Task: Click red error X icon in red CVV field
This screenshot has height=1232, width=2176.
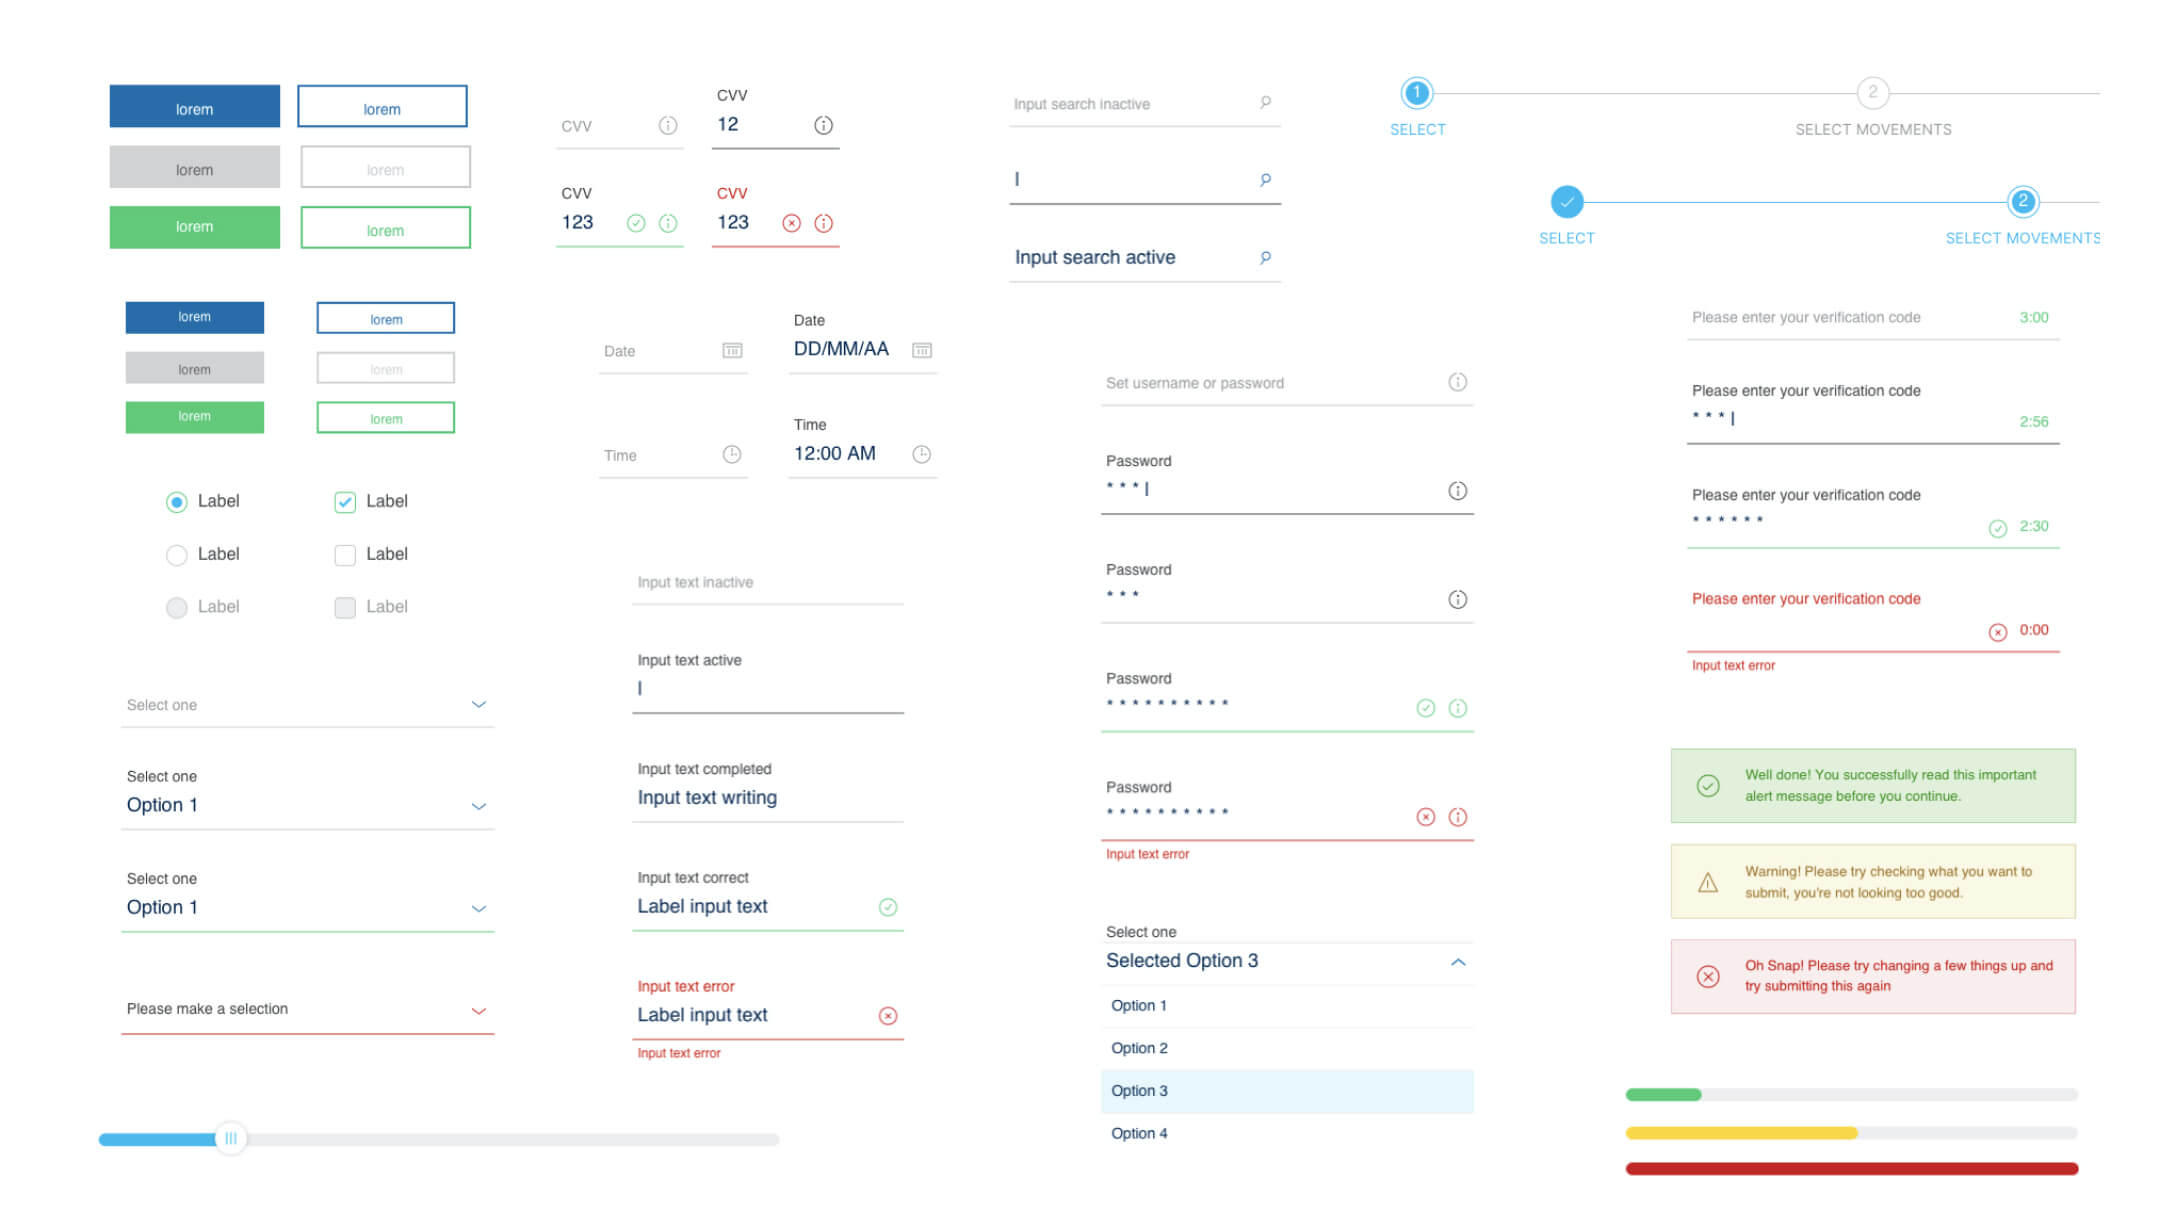Action: coord(791,223)
